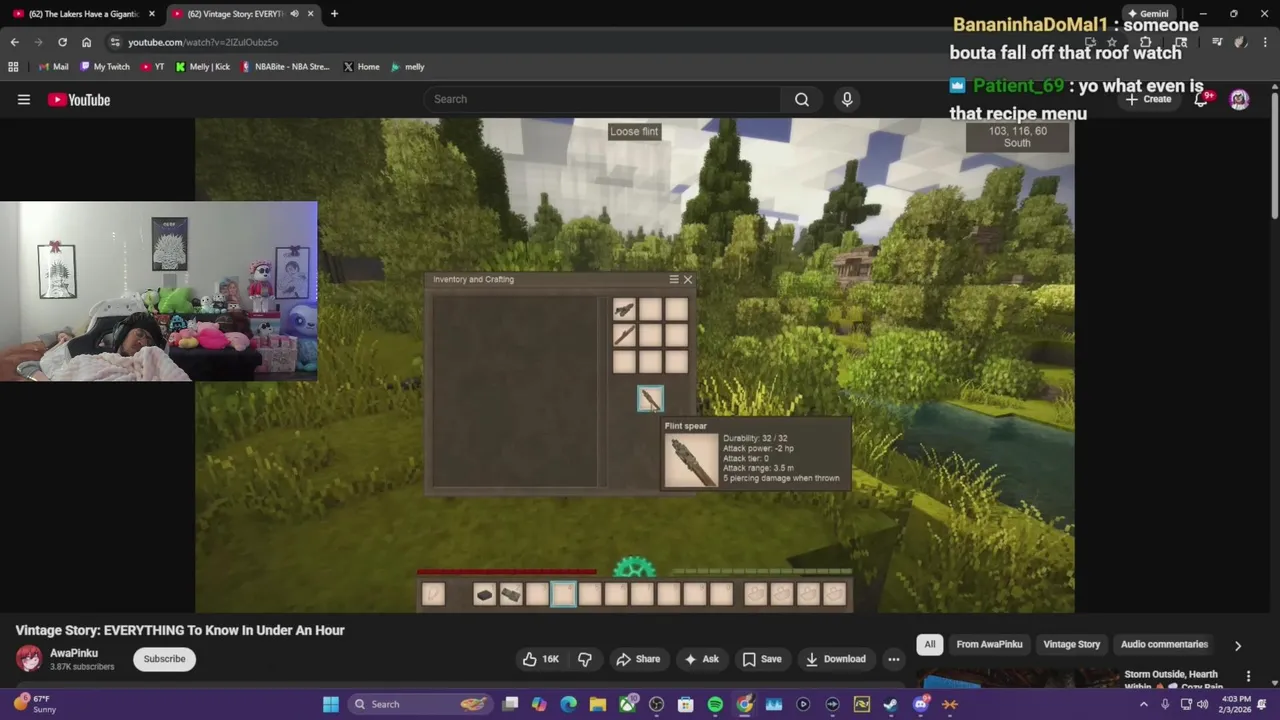This screenshot has height=720, width=1280.
Task: Open Discord from the taskbar
Action: tap(921, 704)
